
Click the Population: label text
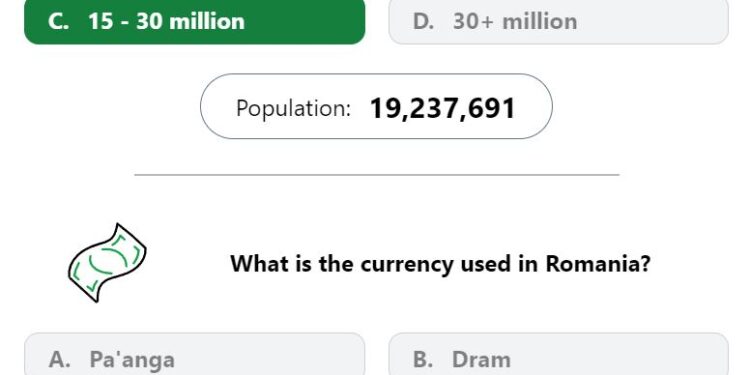(x=293, y=108)
